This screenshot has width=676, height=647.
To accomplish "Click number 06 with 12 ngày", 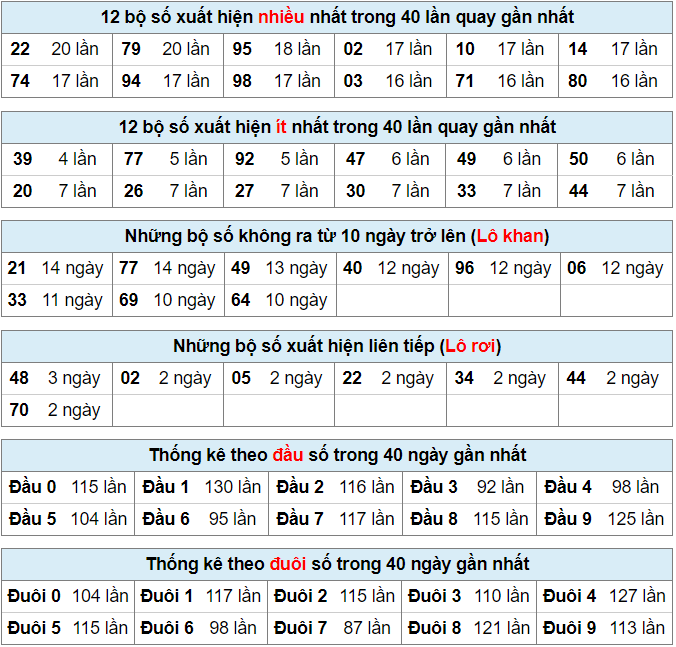I will point(617,268).
